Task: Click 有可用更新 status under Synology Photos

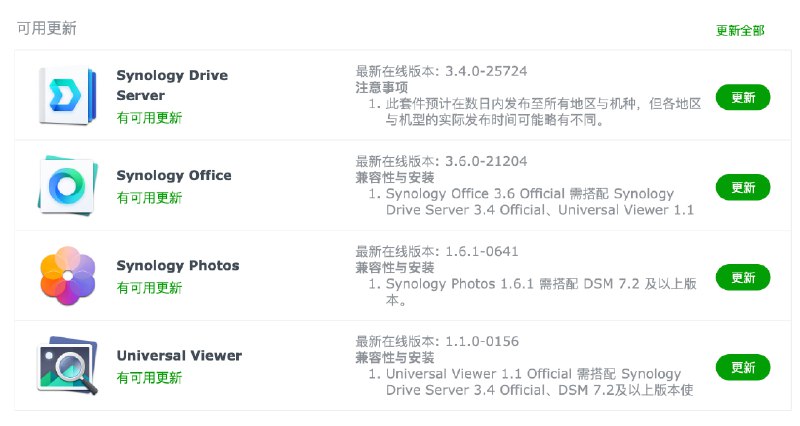Action: click(x=150, y=288)
